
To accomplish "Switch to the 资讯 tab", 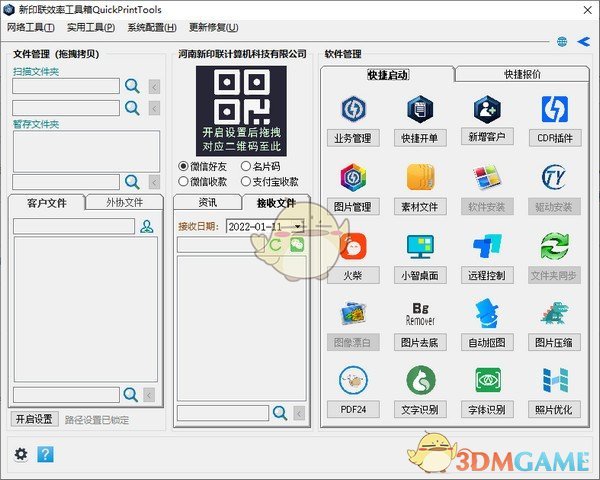I will click(208, 202).
